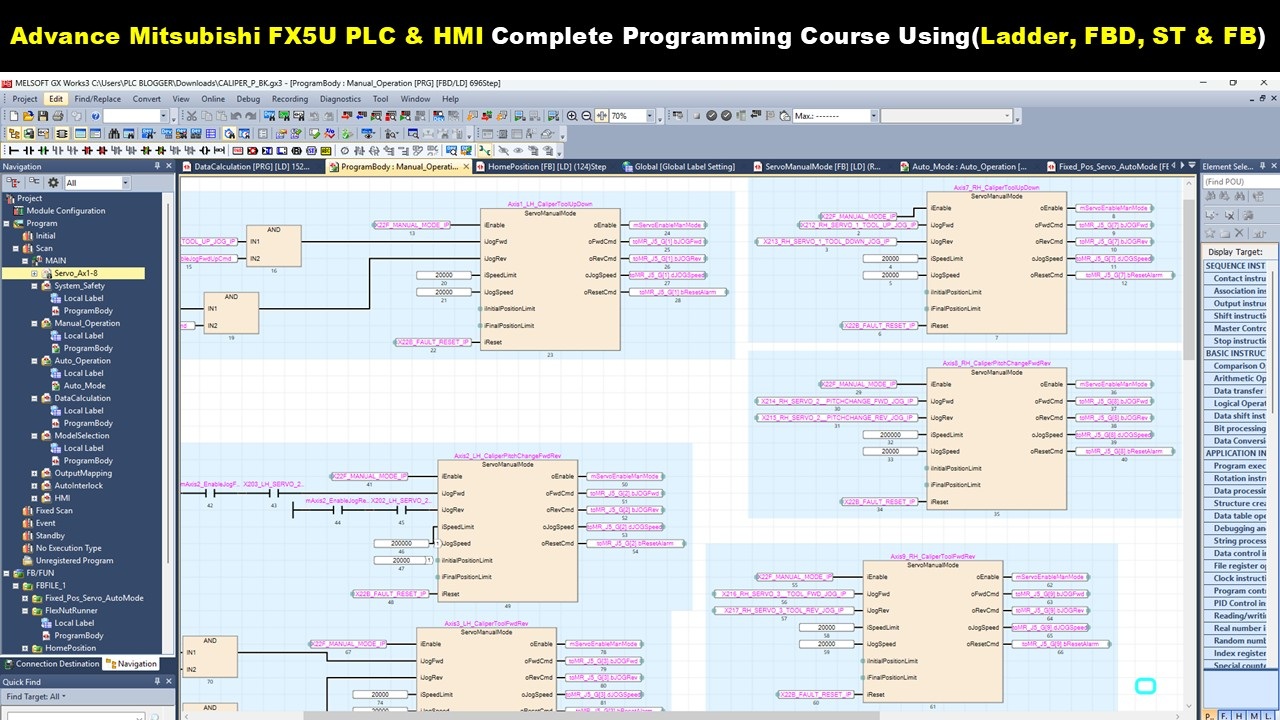Click the Zoom Out magnifier icon
Viewport: 1280px width, 720px height.
pyautogui.click(x=586, y=115)
